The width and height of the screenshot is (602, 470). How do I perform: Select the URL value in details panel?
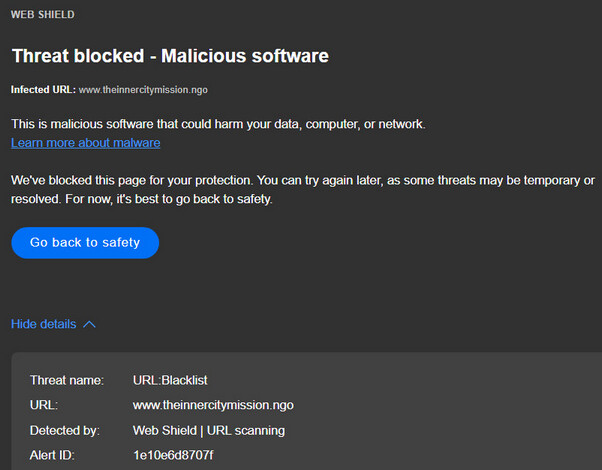(213, 405)
